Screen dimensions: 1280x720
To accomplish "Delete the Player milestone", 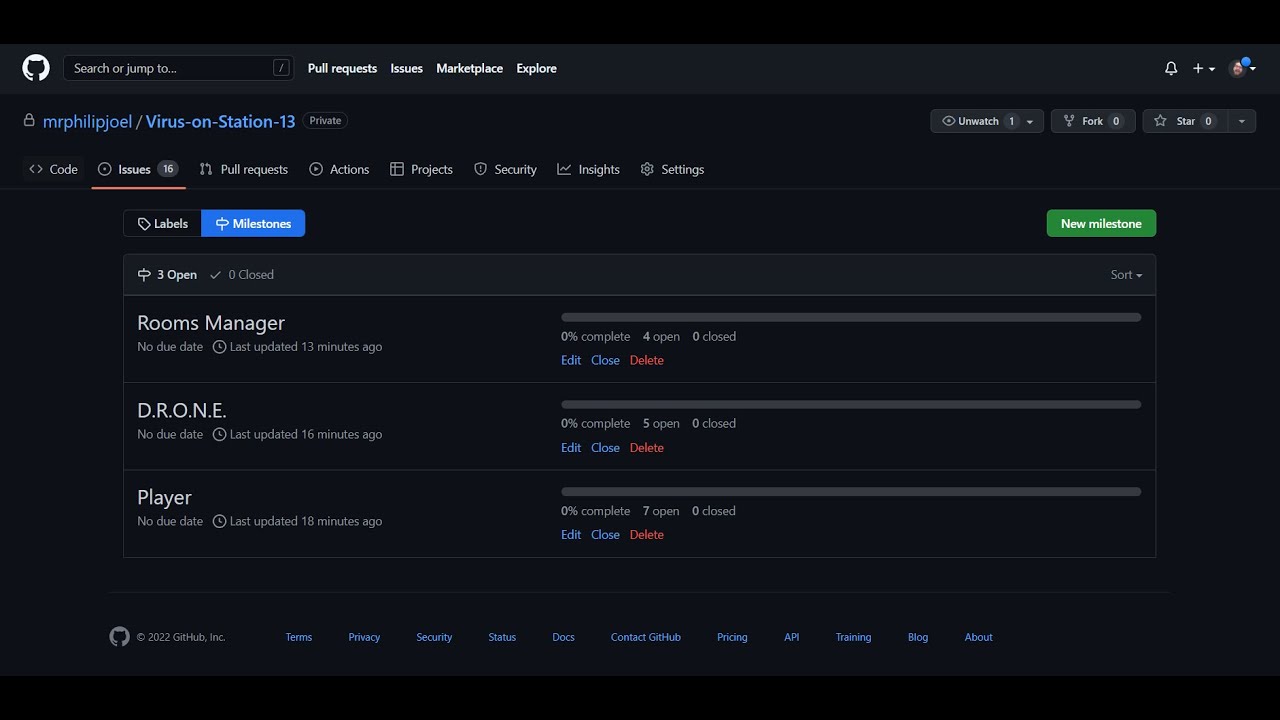I will pos(647,534).
